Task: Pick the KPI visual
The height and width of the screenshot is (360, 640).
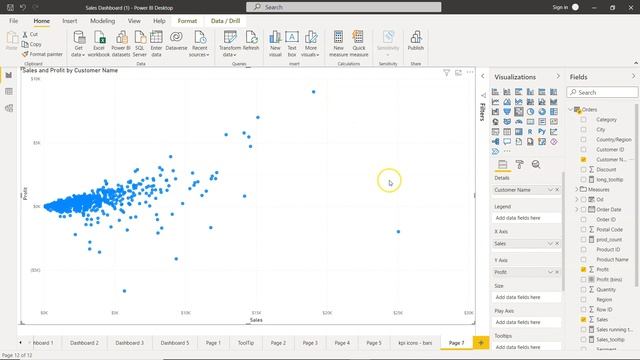Action: coord(553,122)
